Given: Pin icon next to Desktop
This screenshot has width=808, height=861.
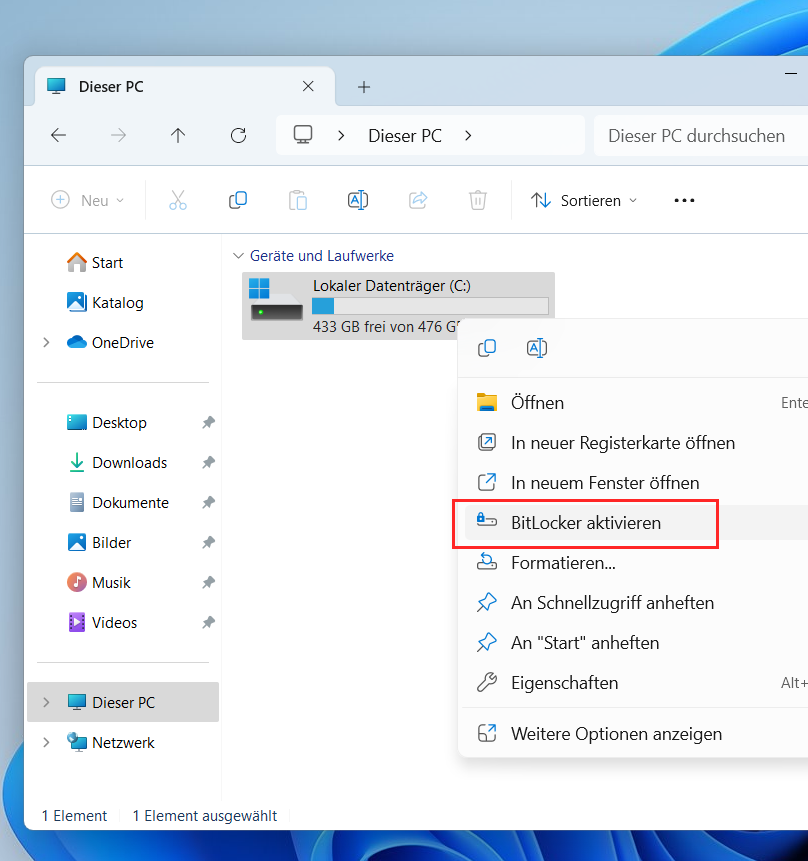Looking at the screenshot, I should pos(208,422).
